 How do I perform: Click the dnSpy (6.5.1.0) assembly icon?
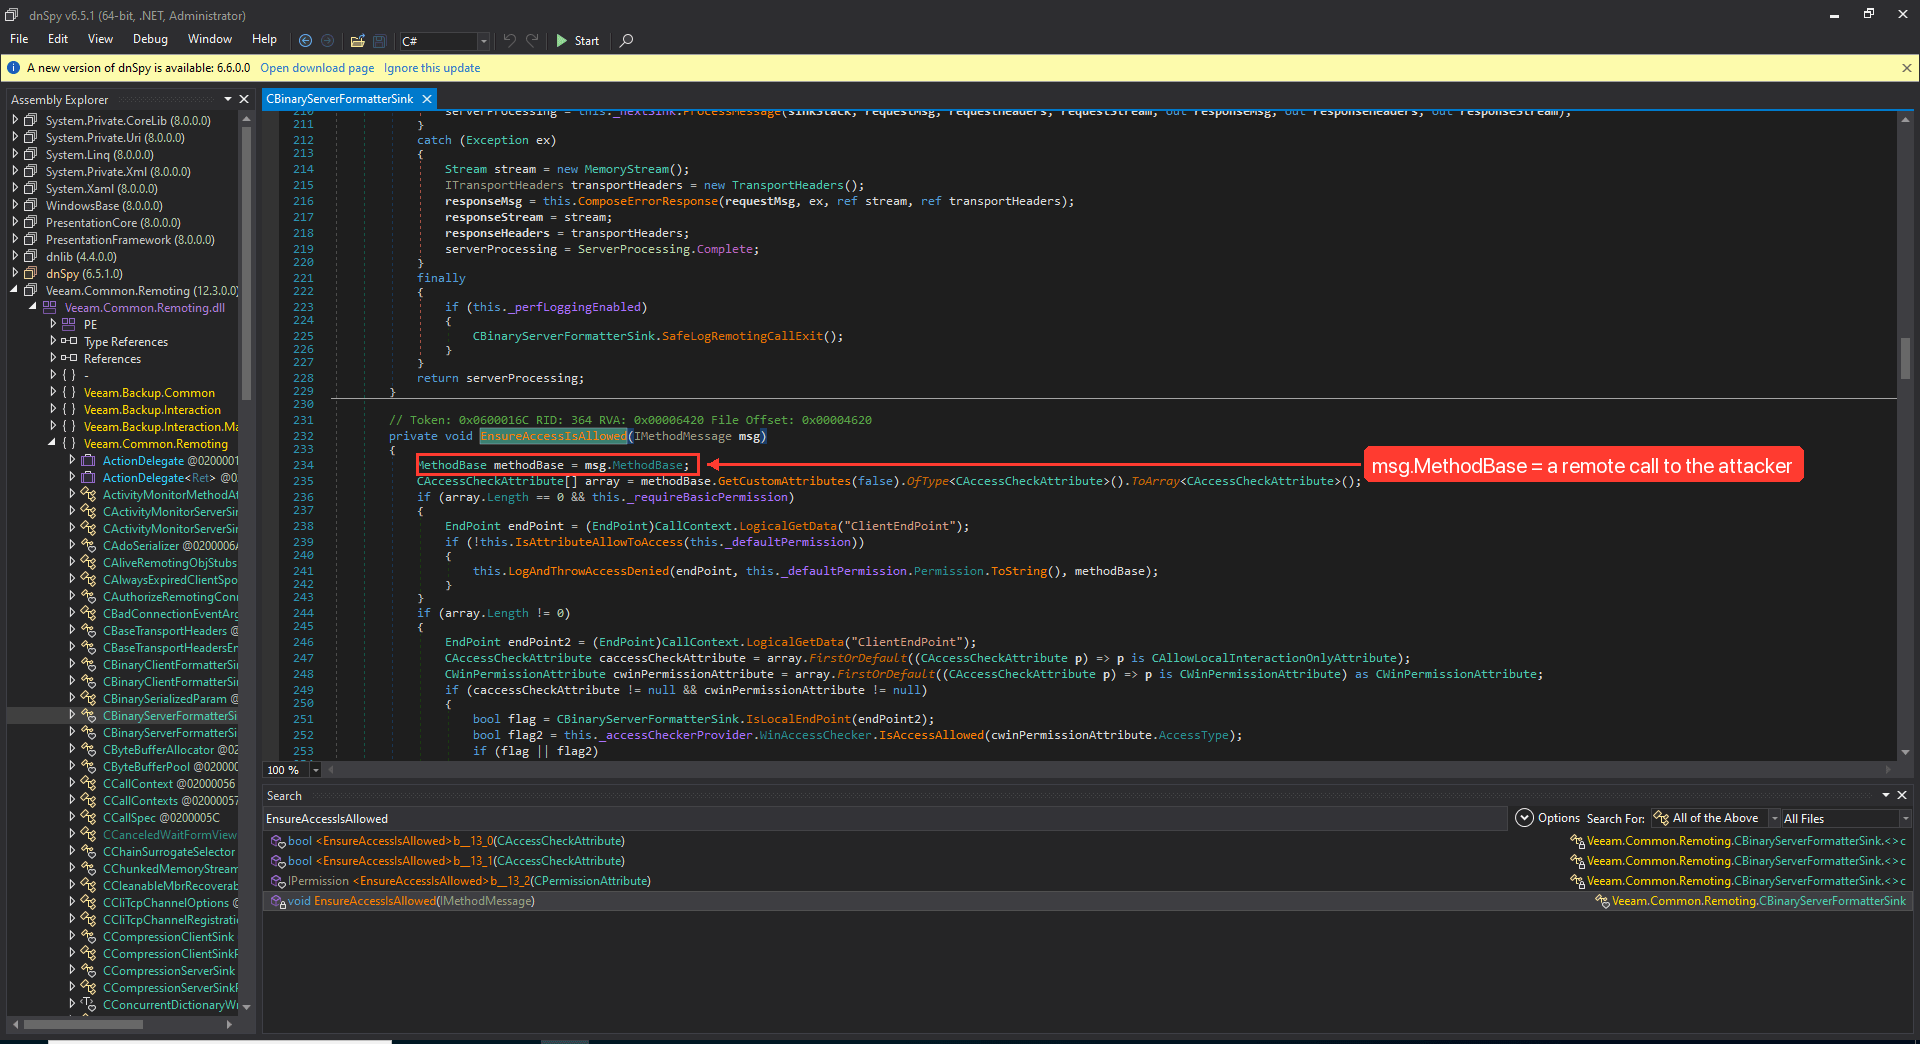[31, 273]
